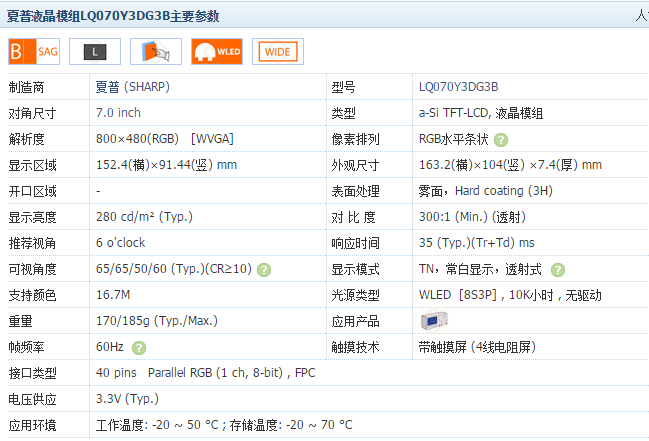The image size is (649, 441).
Task: Click the 应用环境 row label
Action: [32, 425]
